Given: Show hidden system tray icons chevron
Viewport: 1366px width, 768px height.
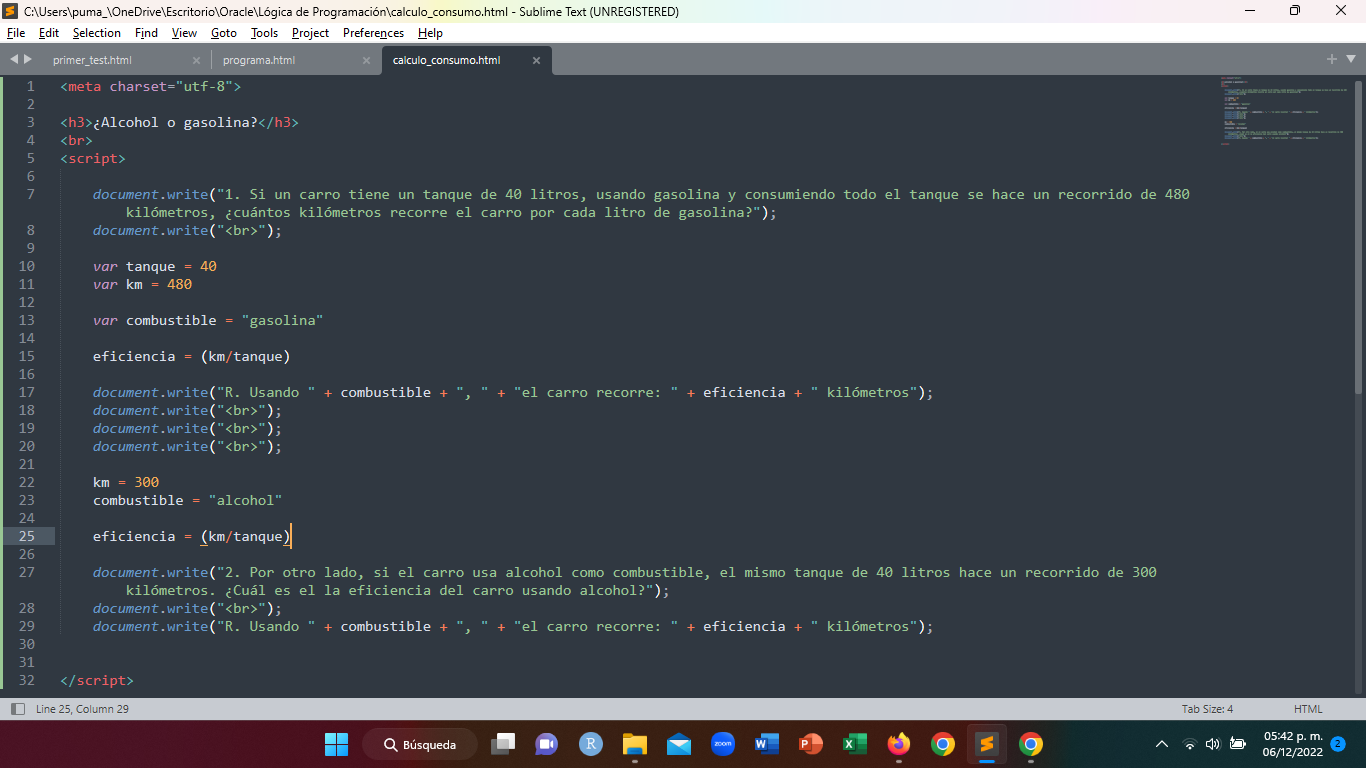Looking at the screenshot, I should pyautogui.click(x=1162, y=744).
